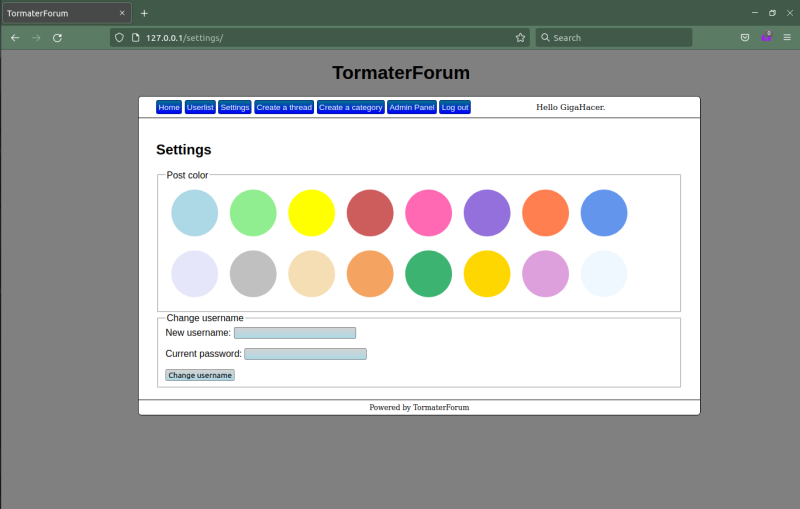Viewport: 800px width, 509px height.
Task: Click the 'Powered by TormaterForum' footer text
Action: click(x=419, y=408)
